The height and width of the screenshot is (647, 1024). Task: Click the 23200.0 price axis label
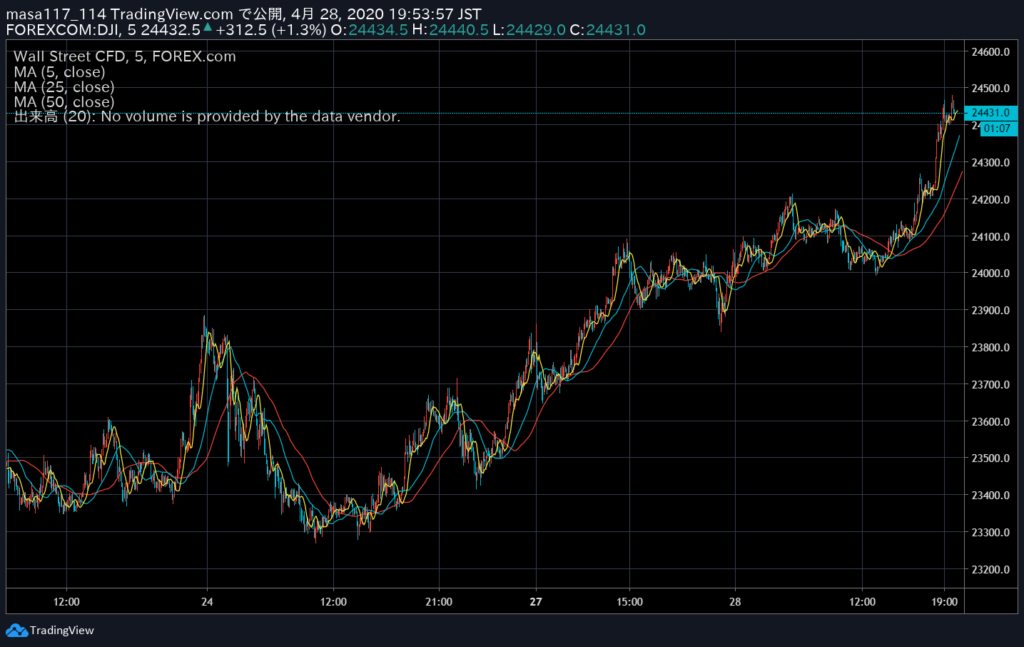click(x=990, y=570)
